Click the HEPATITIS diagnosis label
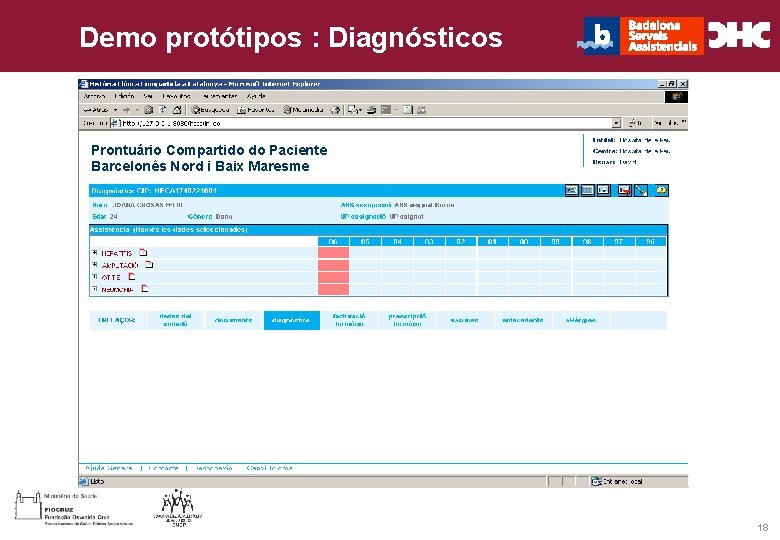The image size is (780, 540). point(117,253)
